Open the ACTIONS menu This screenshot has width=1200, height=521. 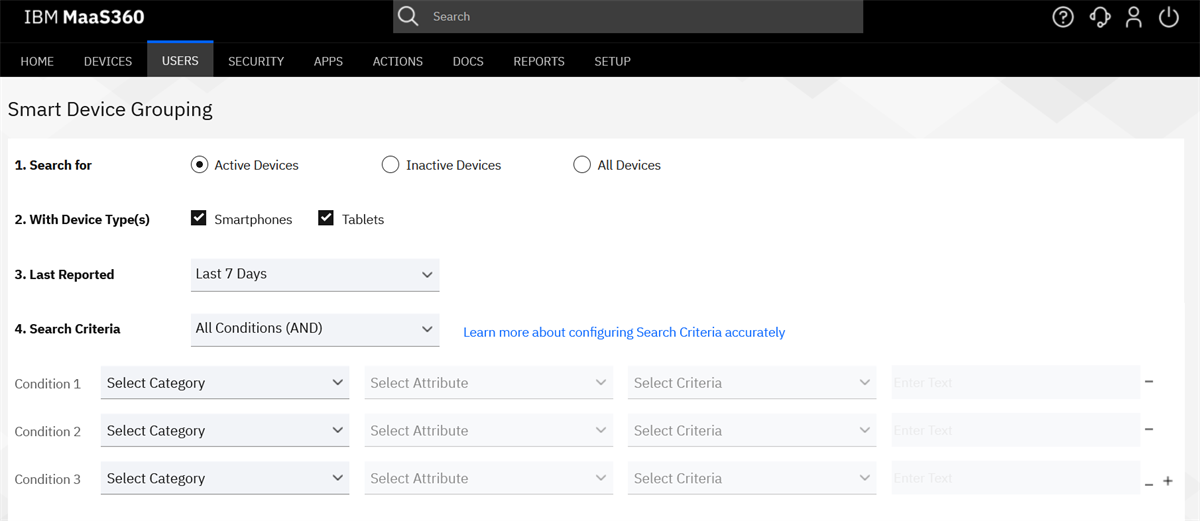pyautogui.click(x=398, y=61)
